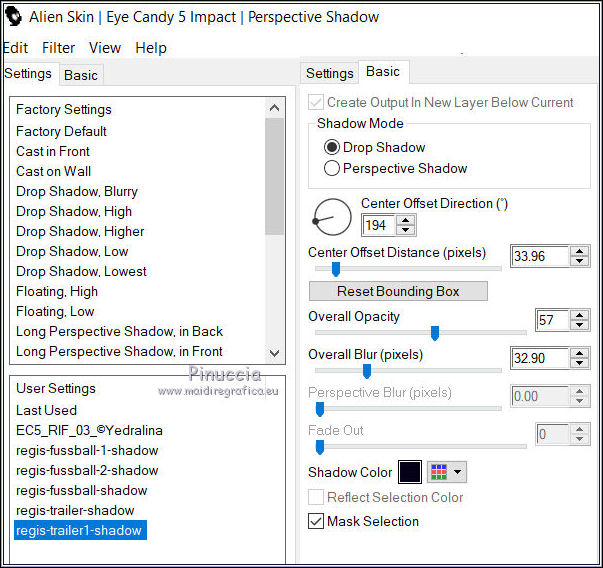Select Long Perspective Shadow, in Front preset
The image size is (603, 568).
[x=119, y=351]
